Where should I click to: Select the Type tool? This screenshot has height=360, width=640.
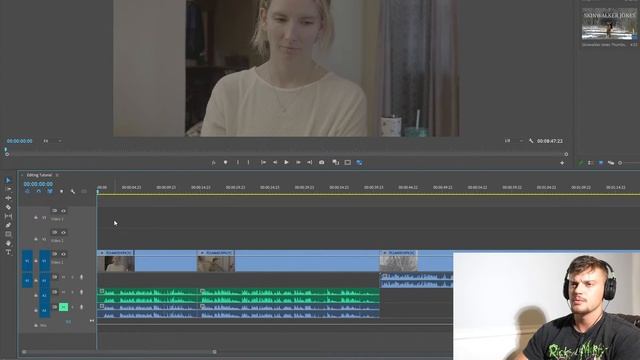click(x=8, y=252)
